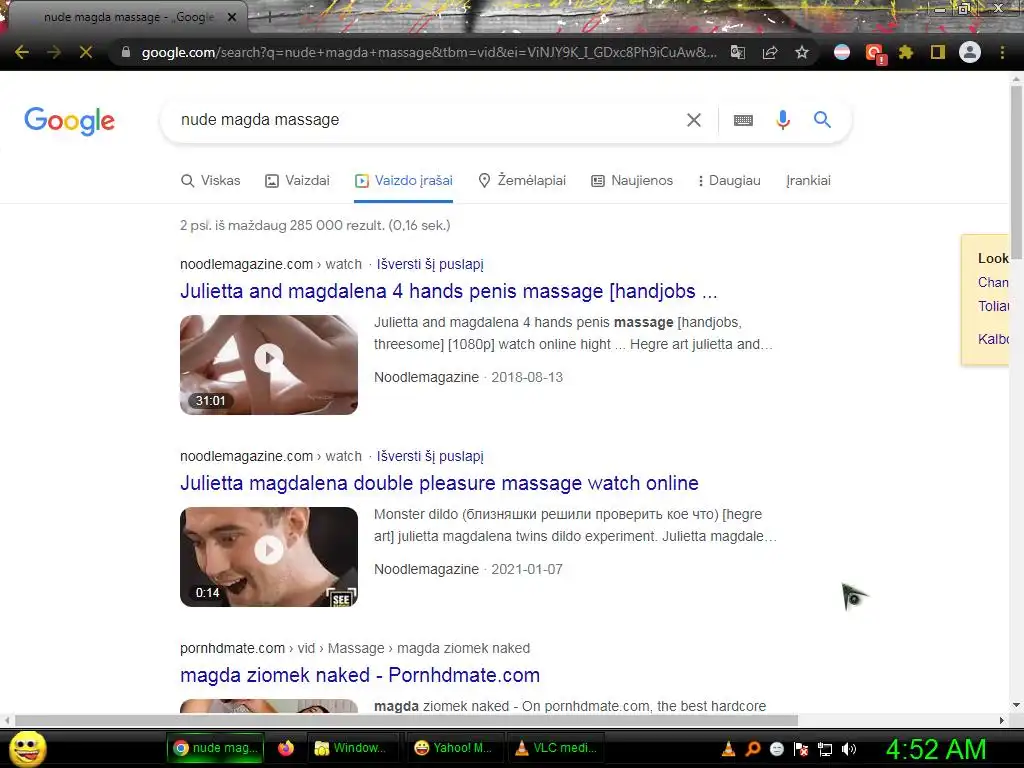Viewport: 1024px width, 768px height.
Task: Open the flag notification tray icon
Action: pyautogui.click(x=801, y=749)
